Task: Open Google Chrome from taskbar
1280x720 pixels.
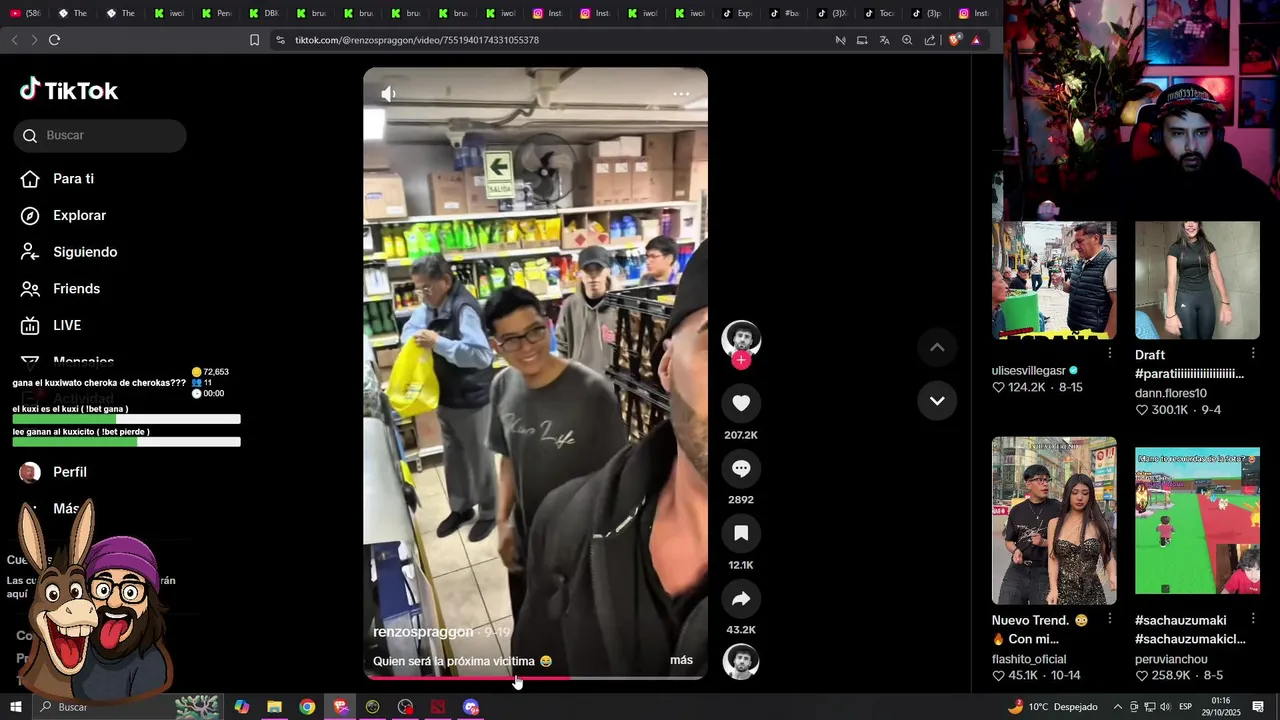Action: tap(307, 707)
